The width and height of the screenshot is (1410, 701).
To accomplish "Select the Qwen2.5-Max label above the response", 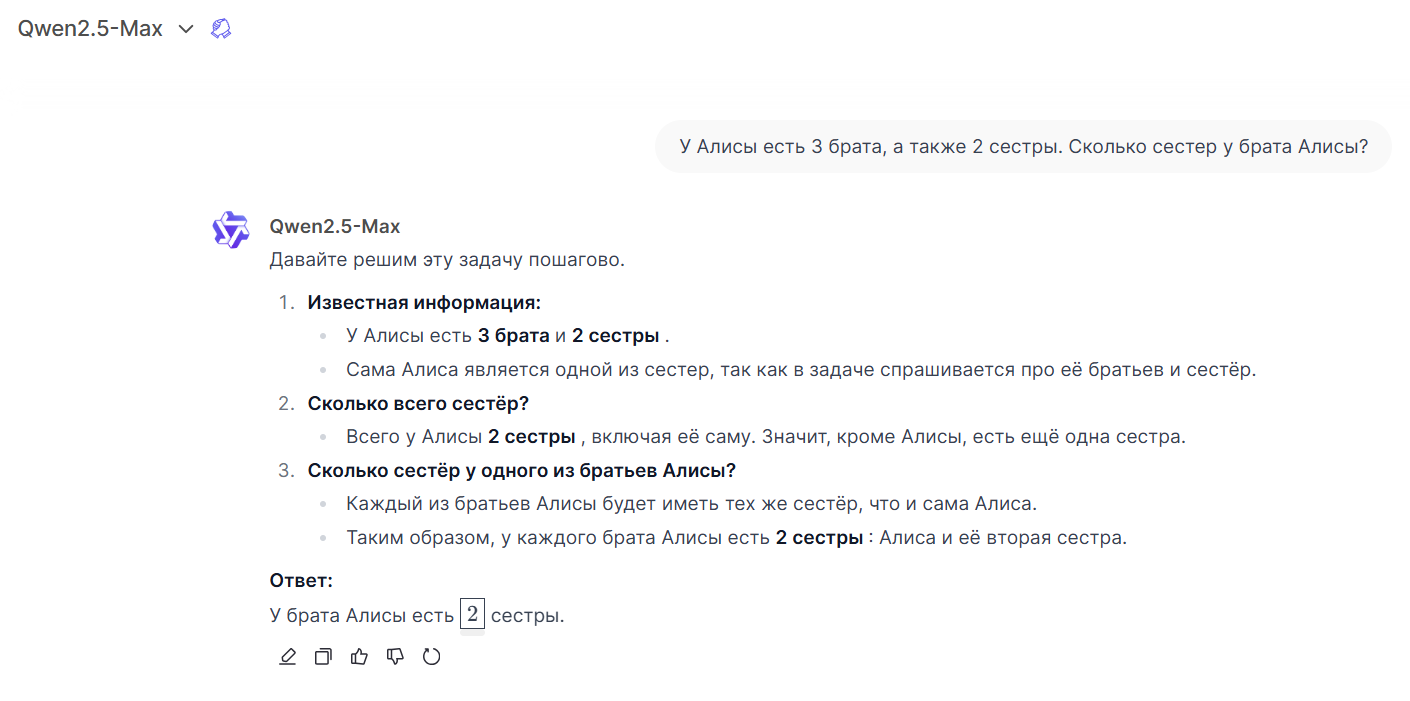I will pyautogui.click(x=334, y=226).
